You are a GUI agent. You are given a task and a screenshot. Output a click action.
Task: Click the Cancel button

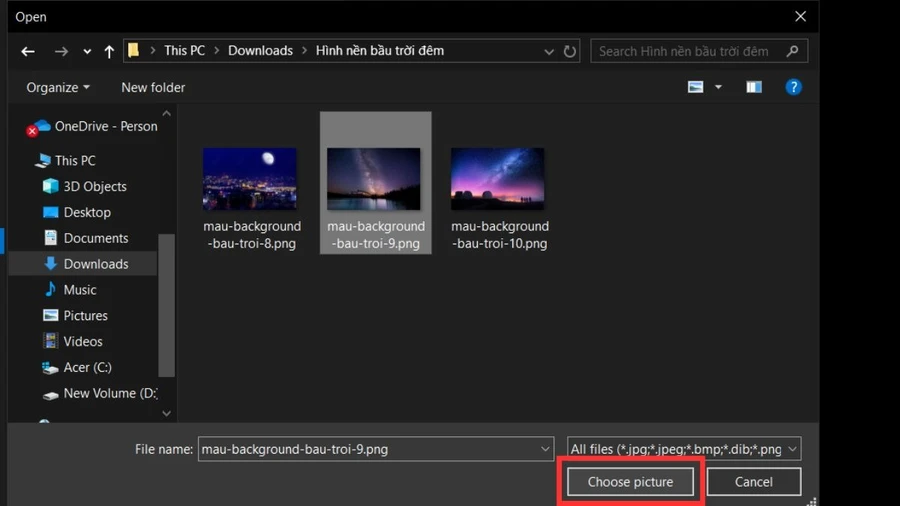click(x=754, y=482)
